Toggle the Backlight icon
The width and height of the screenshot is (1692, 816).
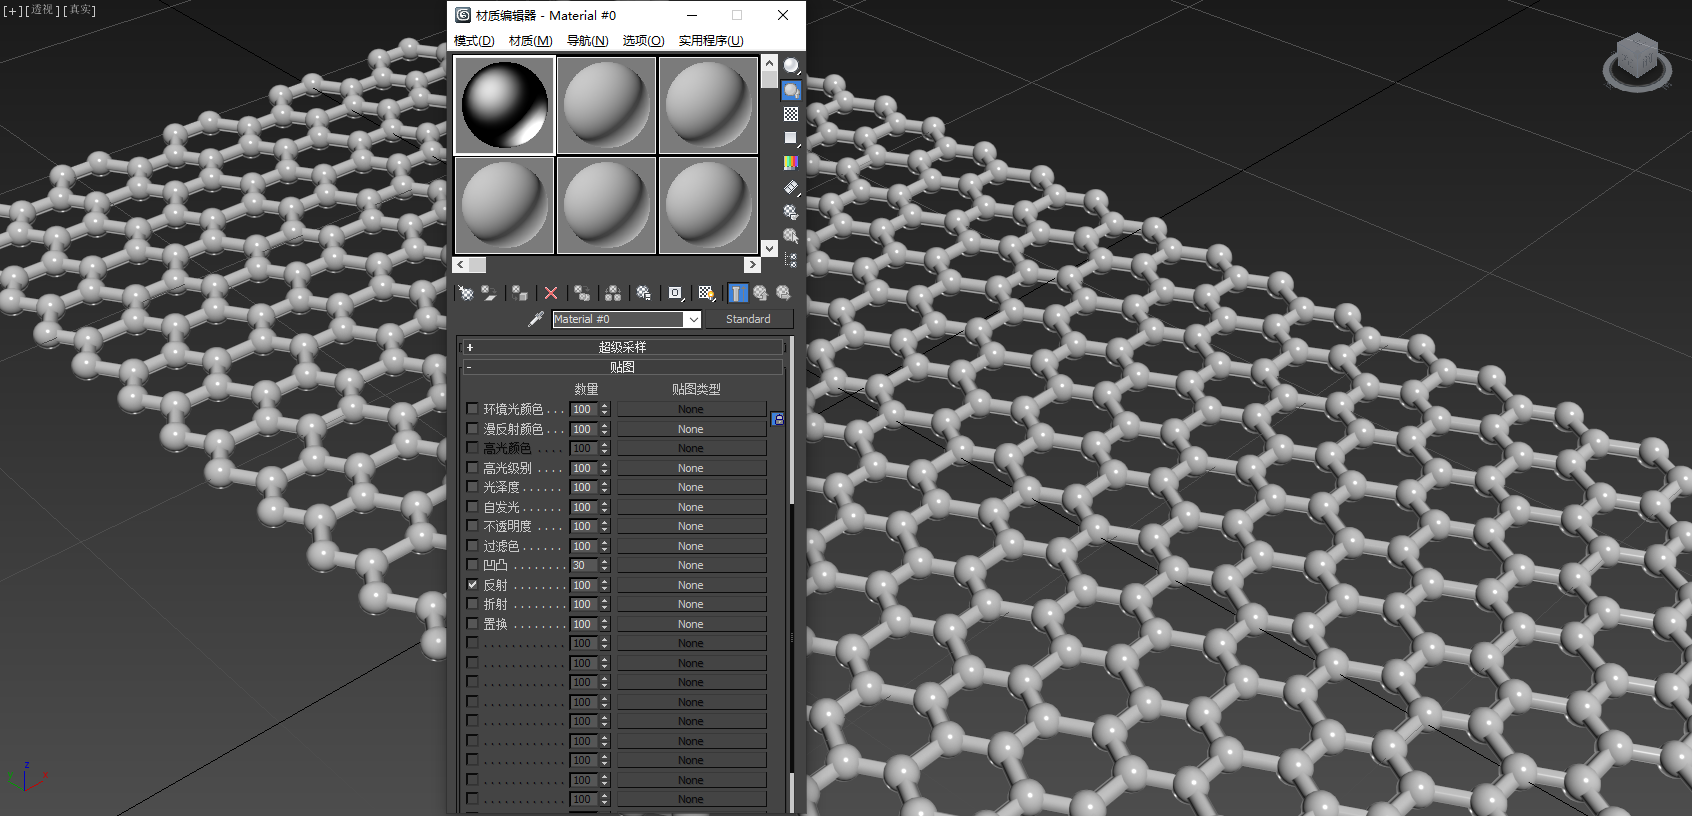(x=791, y=90)
